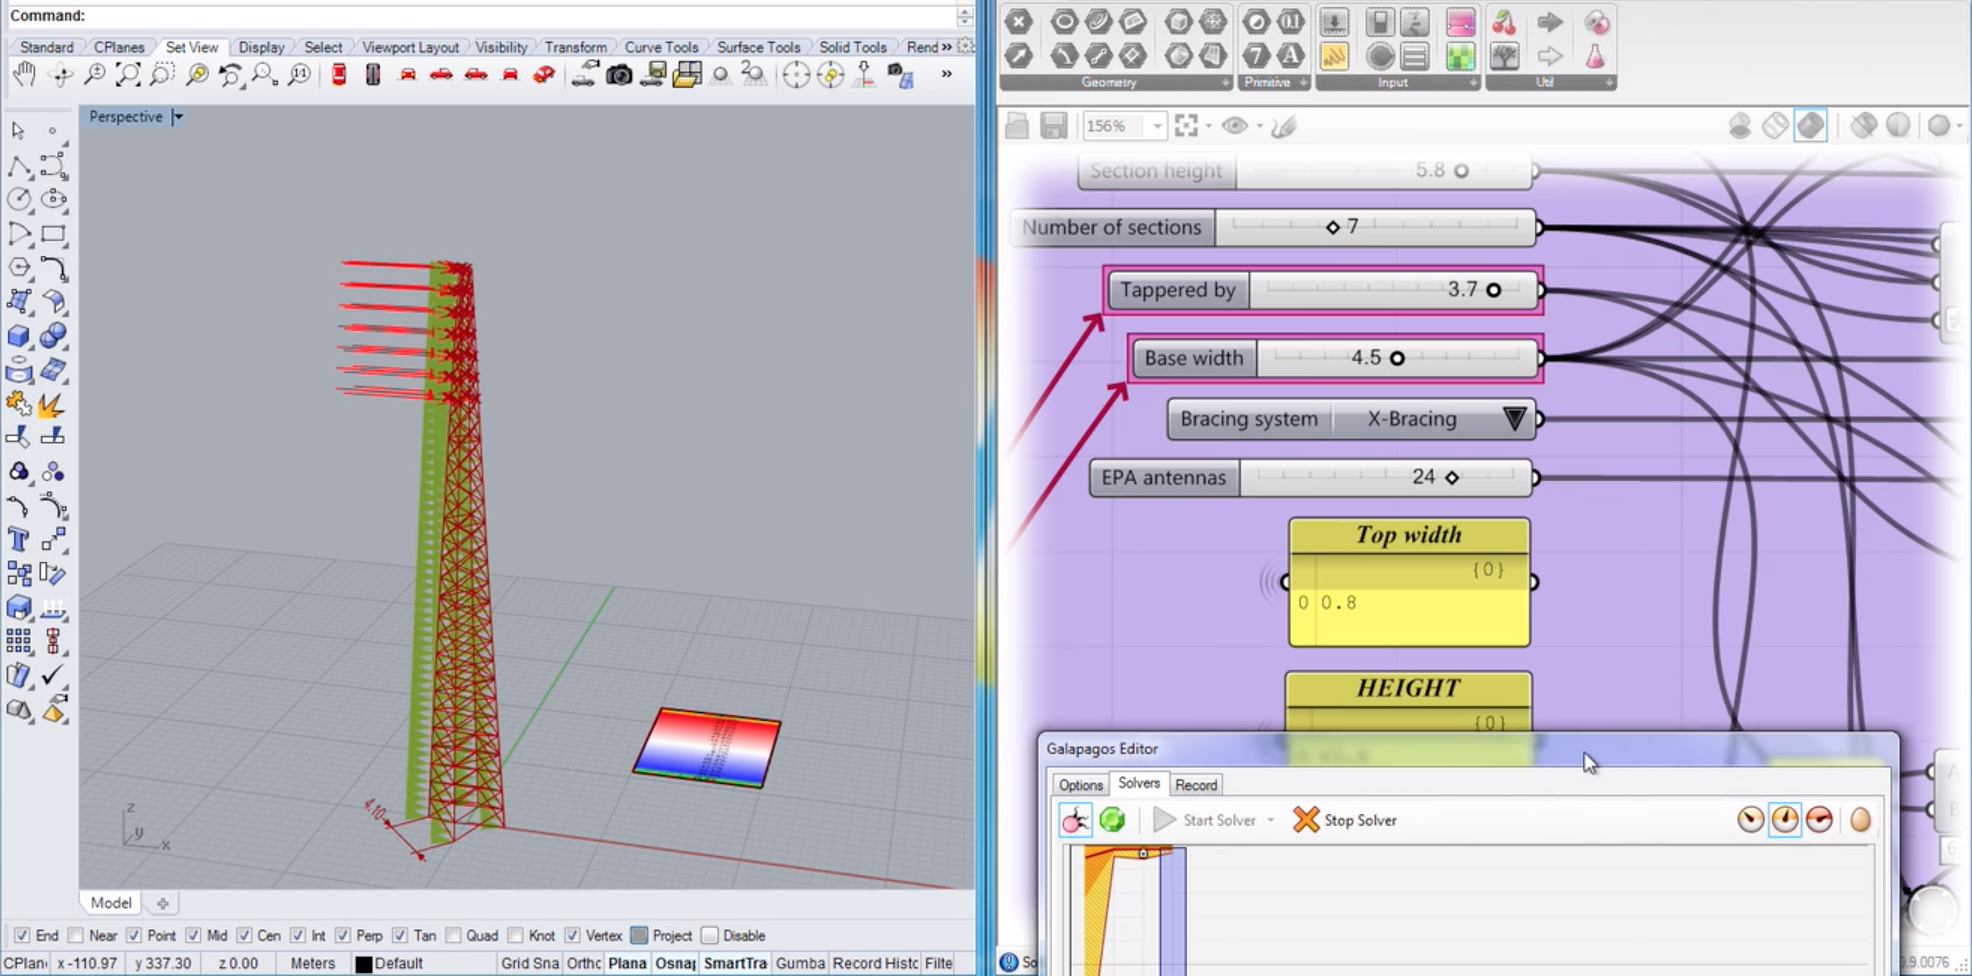
Task: Click the Model viewport tab button
Action: 111,903
